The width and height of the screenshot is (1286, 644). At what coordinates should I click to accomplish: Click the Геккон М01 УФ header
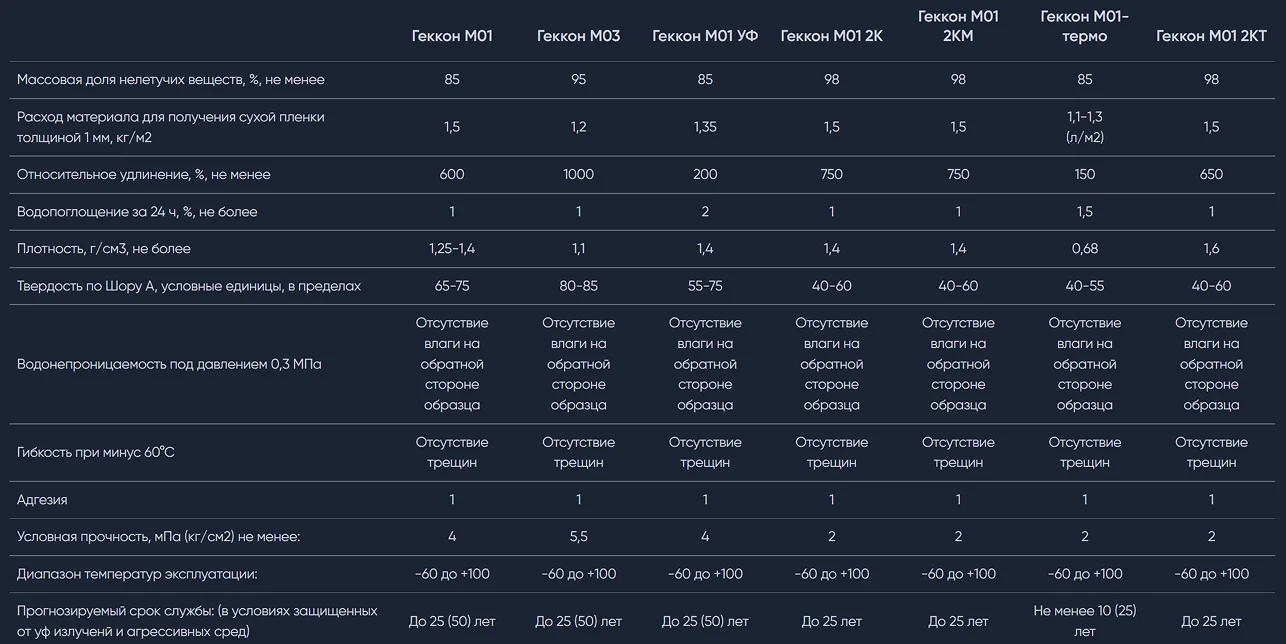pos(705,36)
